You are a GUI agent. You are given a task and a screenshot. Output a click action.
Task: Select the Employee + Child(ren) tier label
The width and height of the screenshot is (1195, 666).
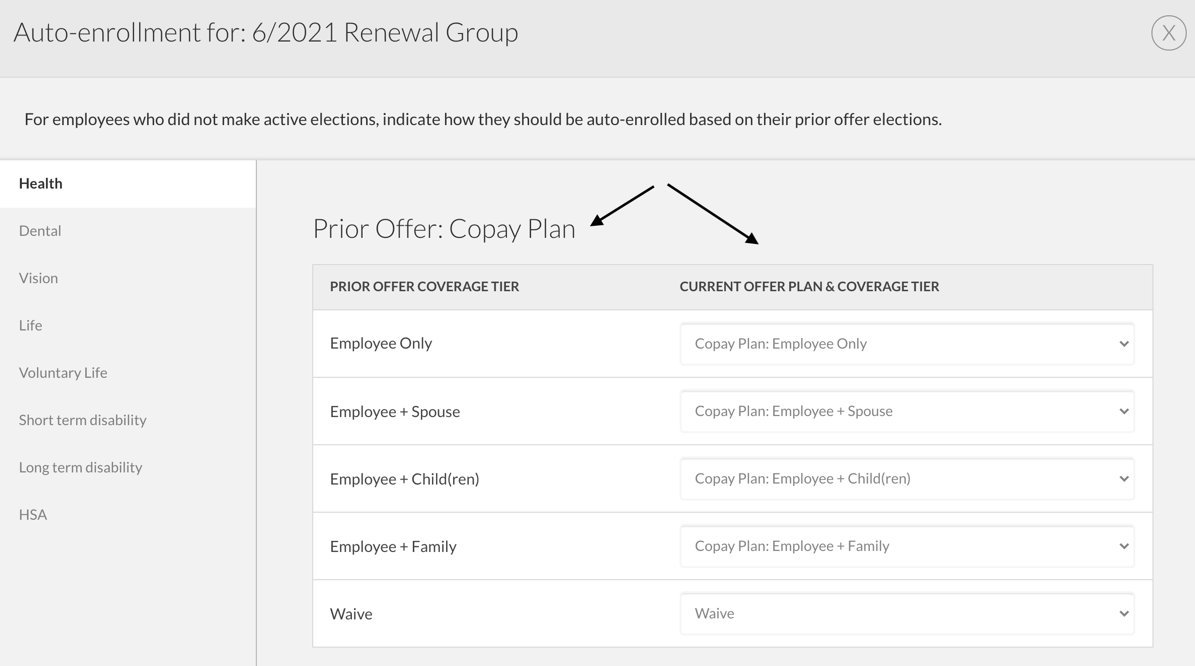coord(405,479)
